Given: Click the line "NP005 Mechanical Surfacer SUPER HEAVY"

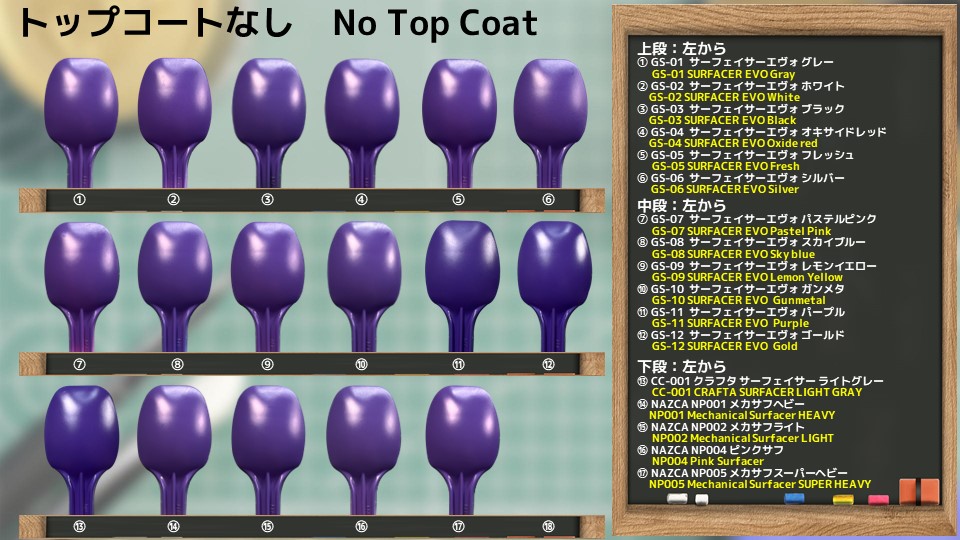Looking at the screenshot, I should (760, 484).
